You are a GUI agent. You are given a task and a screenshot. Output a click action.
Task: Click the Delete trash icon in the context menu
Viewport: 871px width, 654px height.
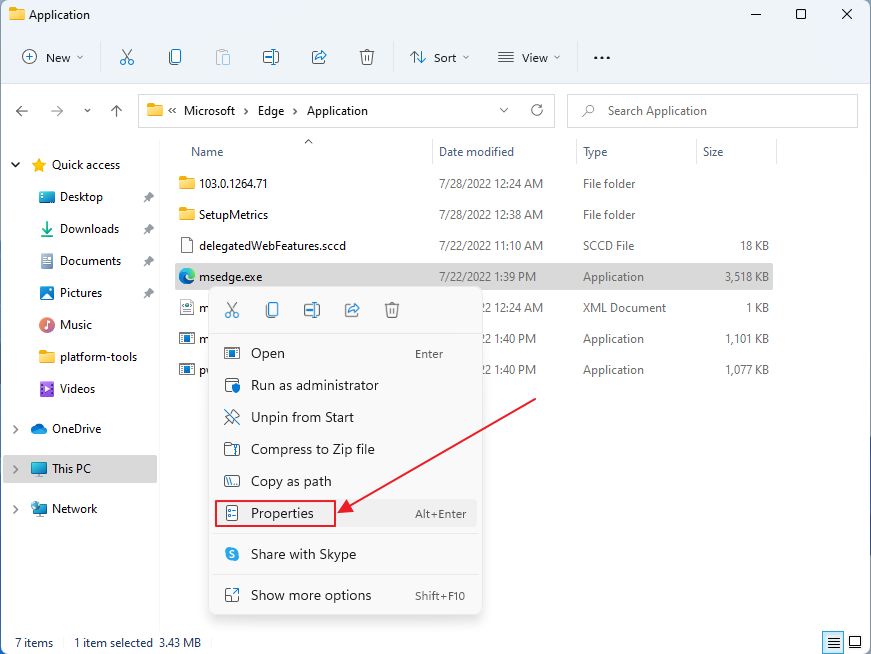pyautogui.click(x=392, y=310)
